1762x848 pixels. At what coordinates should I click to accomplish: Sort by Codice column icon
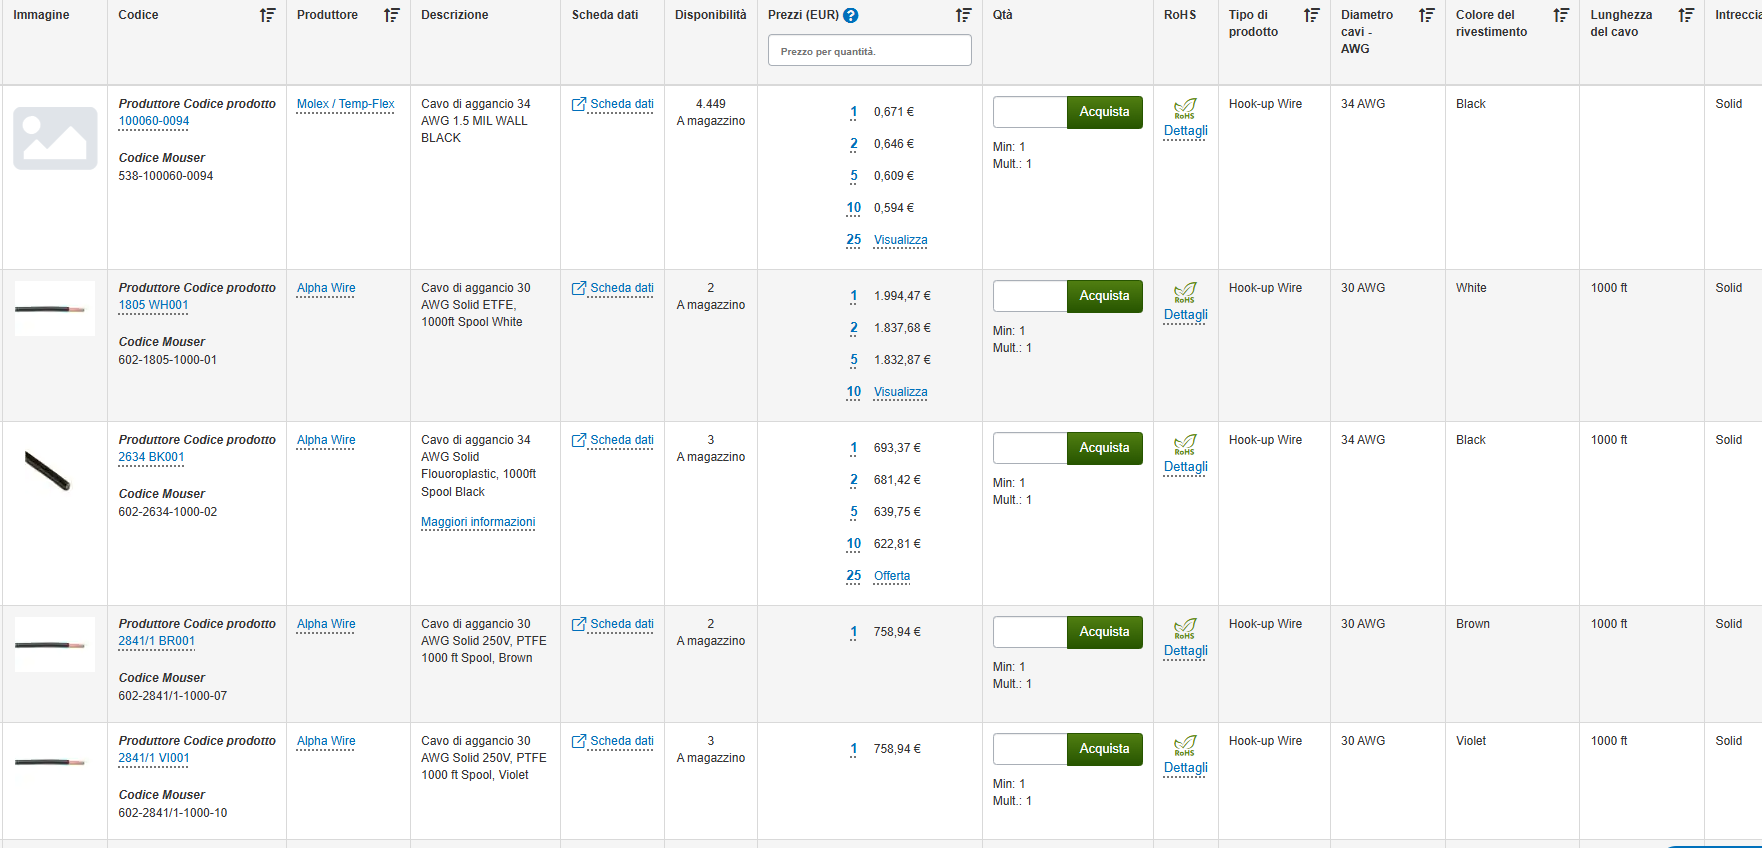pos(267,15)
